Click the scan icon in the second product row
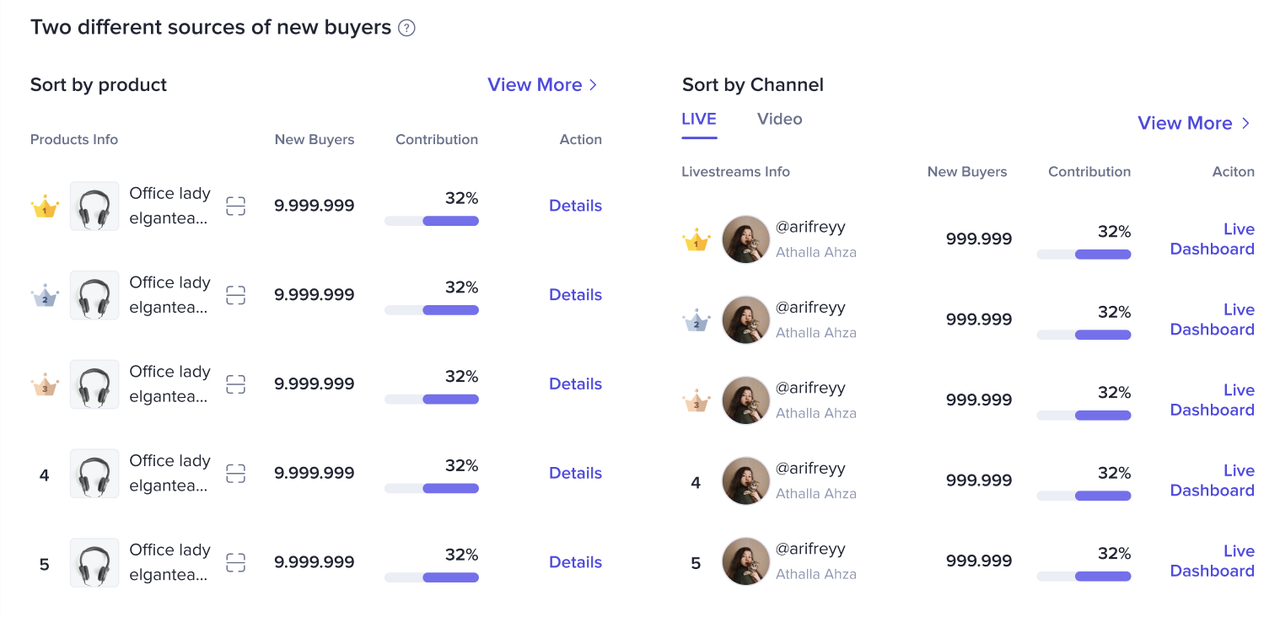Viewport: 1280px width, 617px height. (x=236, y=295)
